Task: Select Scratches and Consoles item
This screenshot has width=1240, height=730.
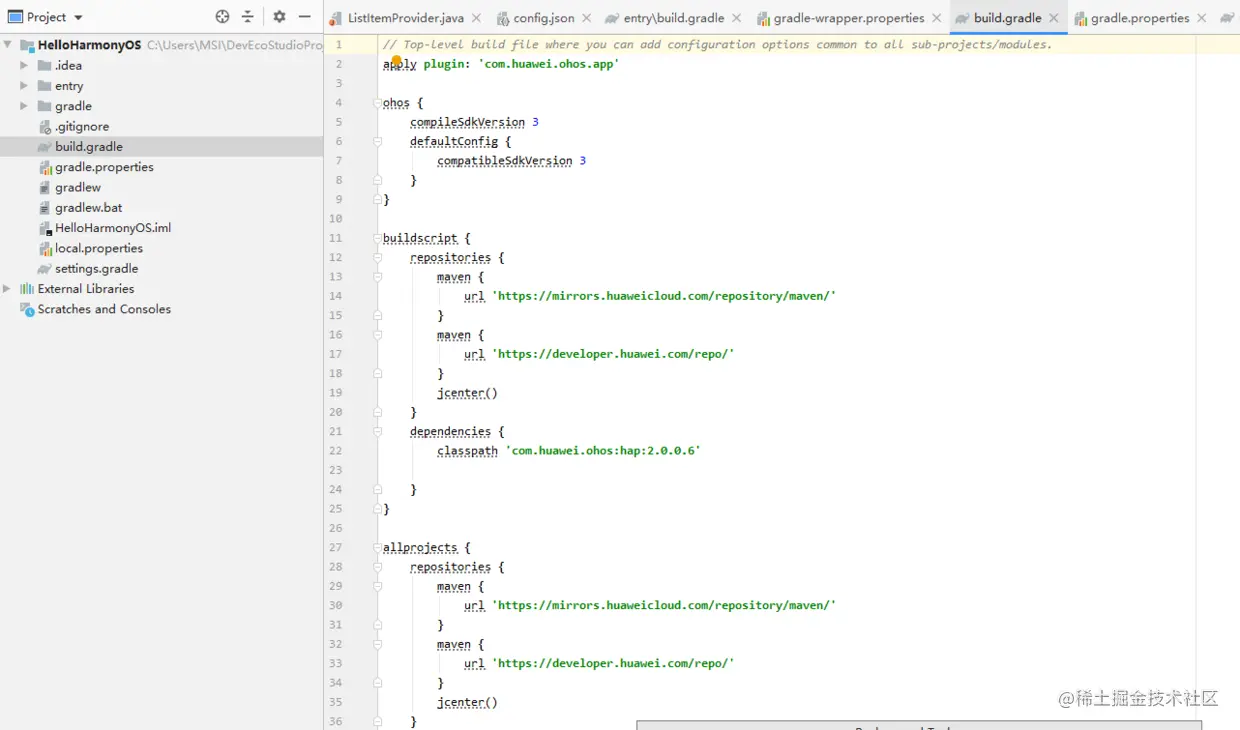Action: pos(104,309)
